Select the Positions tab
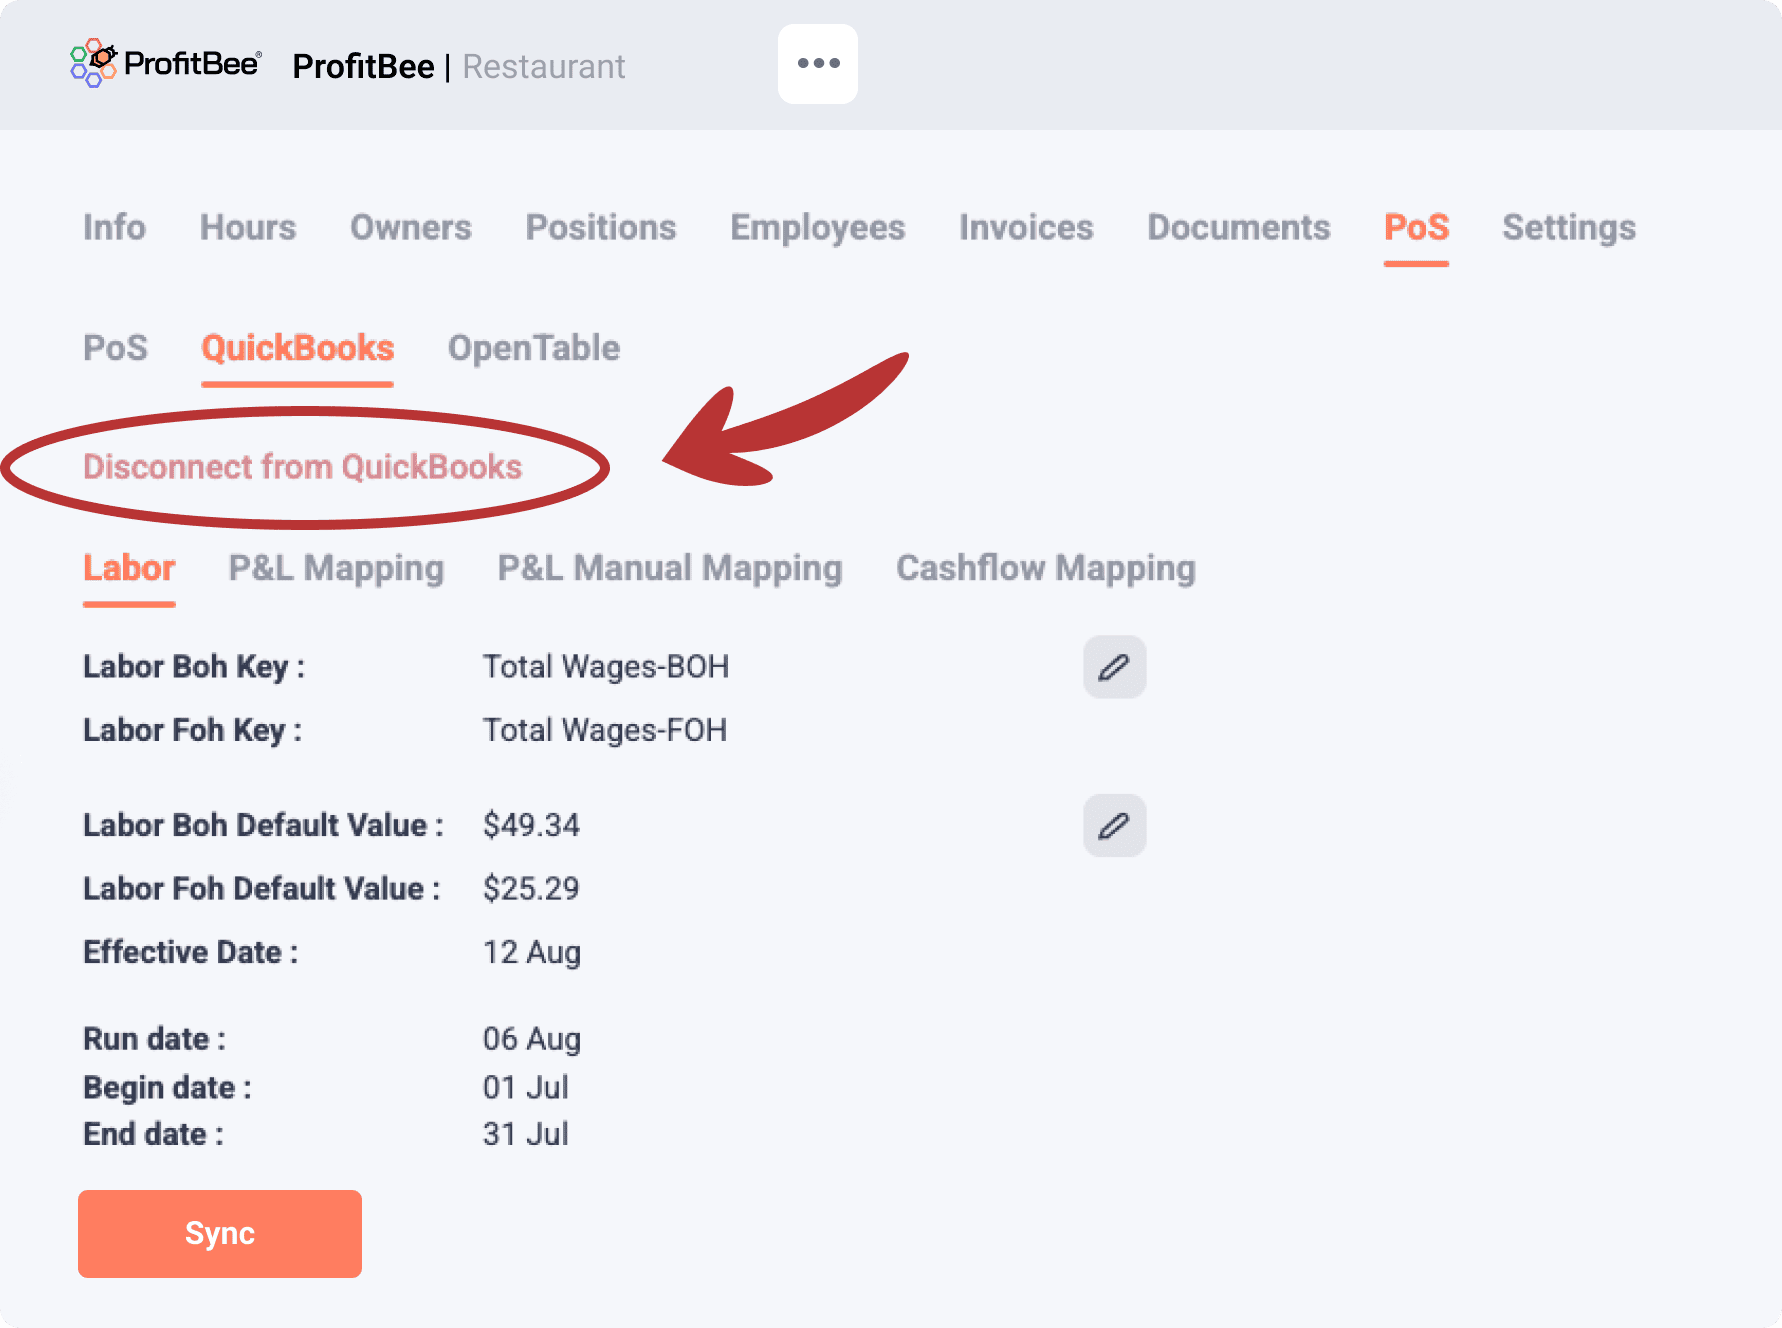Screen dimensions: 1782x1328 pos(601,228)
